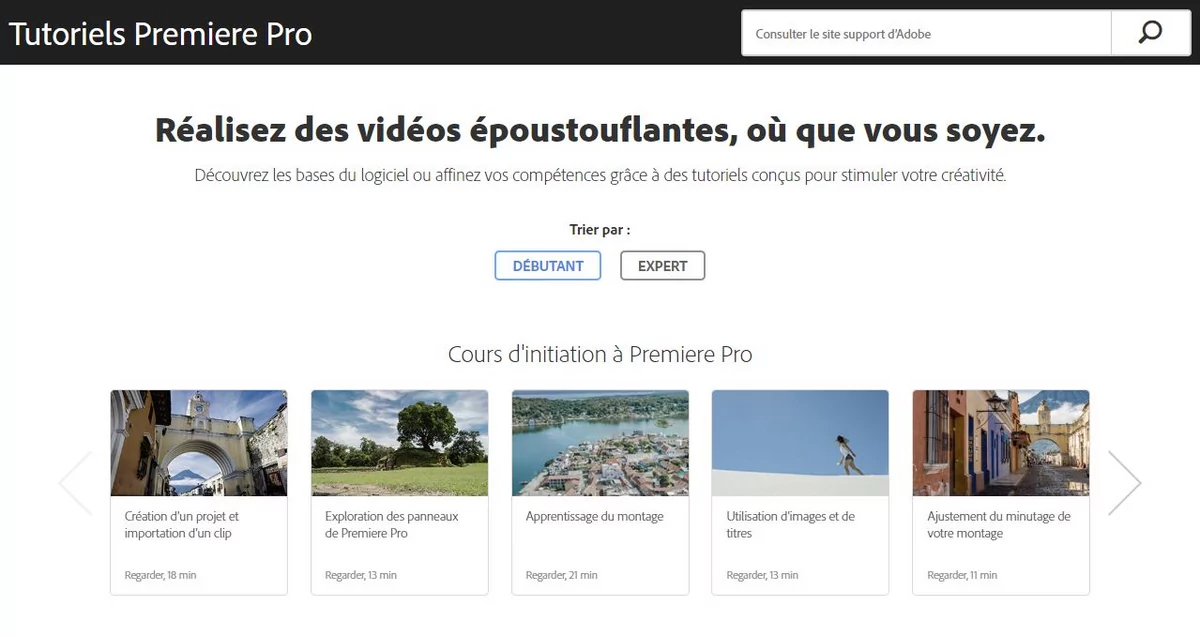Open the tree thumbnail for Exploration des panneaux

coord(400,443)
